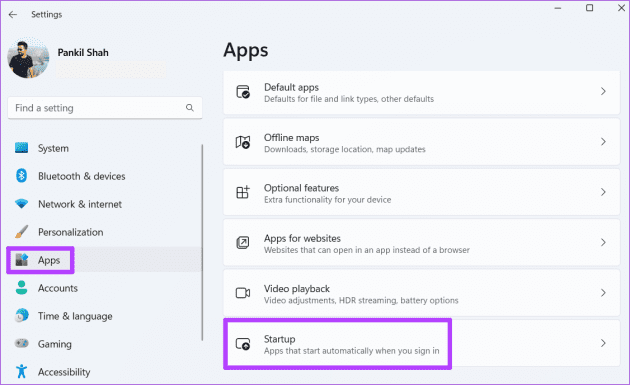Open Personalization category
Image resolution: width=630 pixels, height=385 pixels.
71,232
